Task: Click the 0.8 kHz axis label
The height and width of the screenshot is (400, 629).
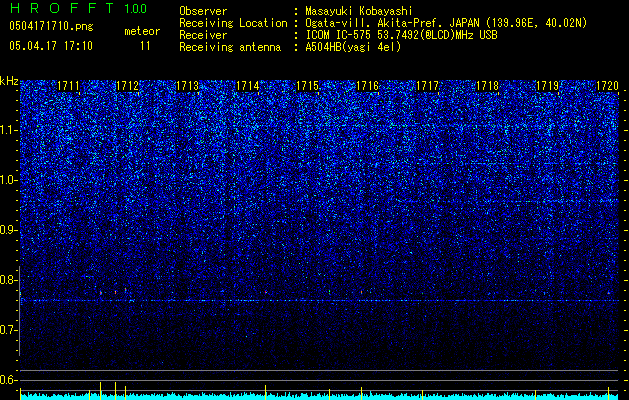Action: (8, 280)
